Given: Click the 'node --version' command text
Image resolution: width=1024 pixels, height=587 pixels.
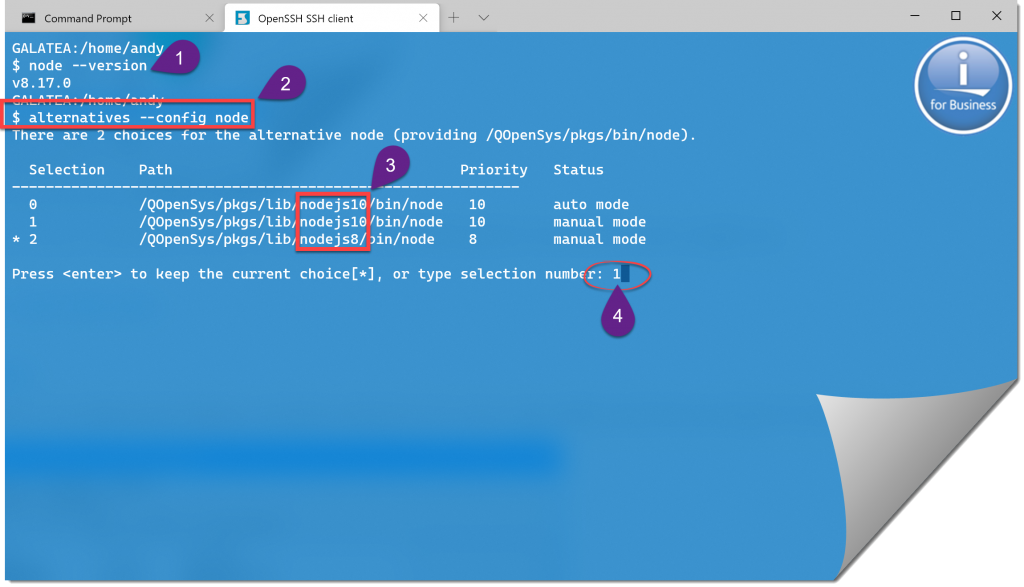Looking at the screenshot, I should tap(88, 65).
